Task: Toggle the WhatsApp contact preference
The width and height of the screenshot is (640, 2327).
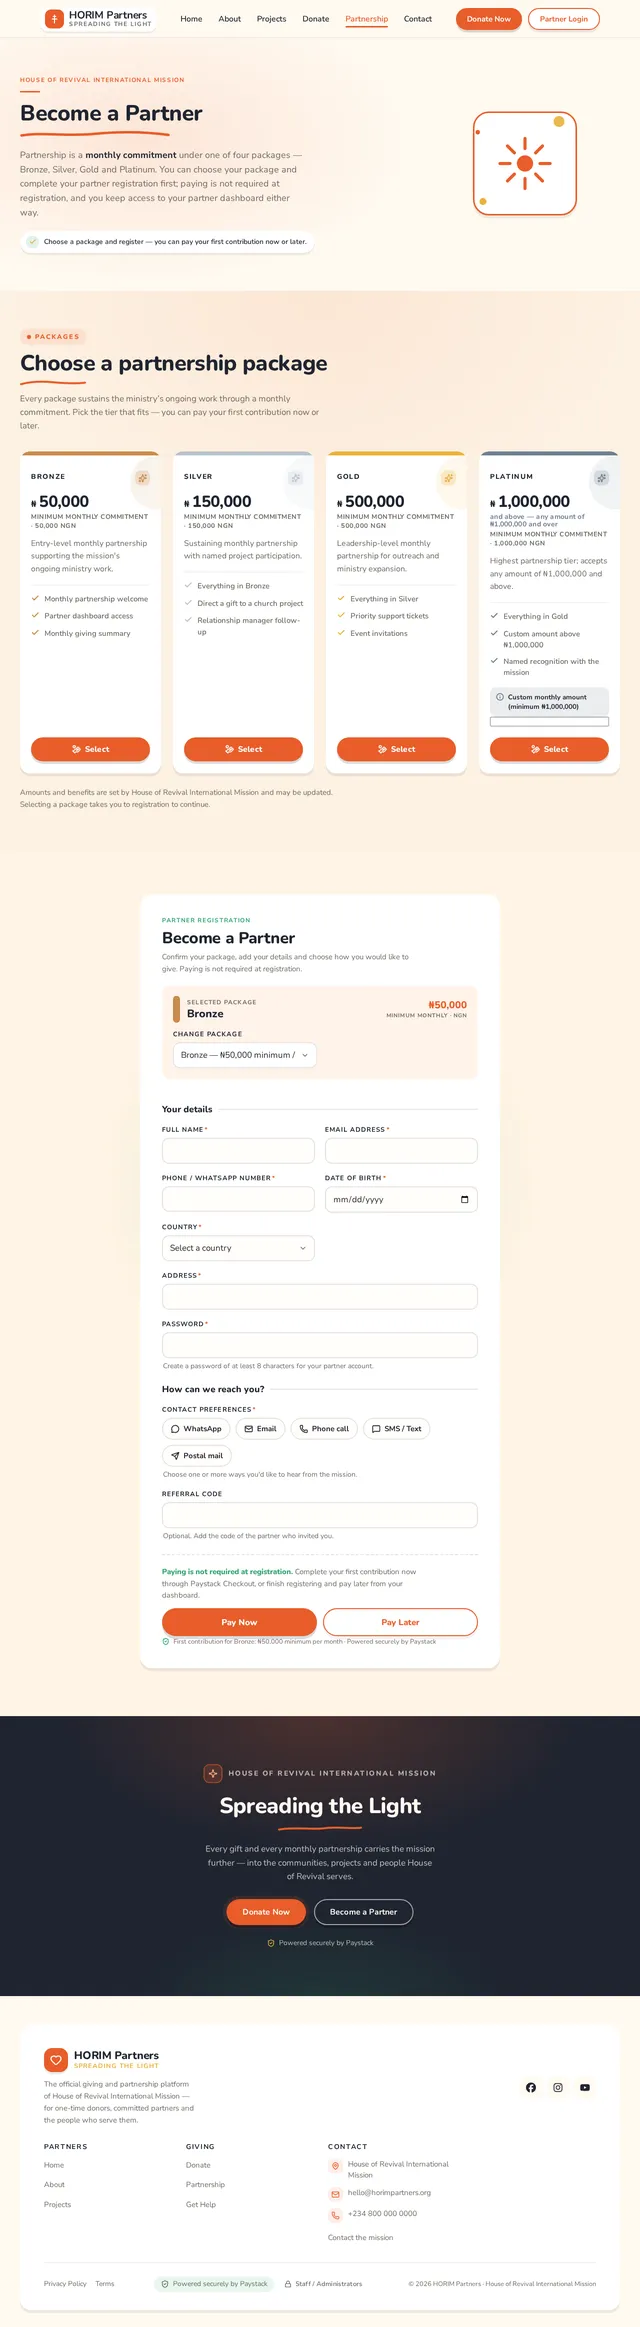Action: [x=196, y=1429]
